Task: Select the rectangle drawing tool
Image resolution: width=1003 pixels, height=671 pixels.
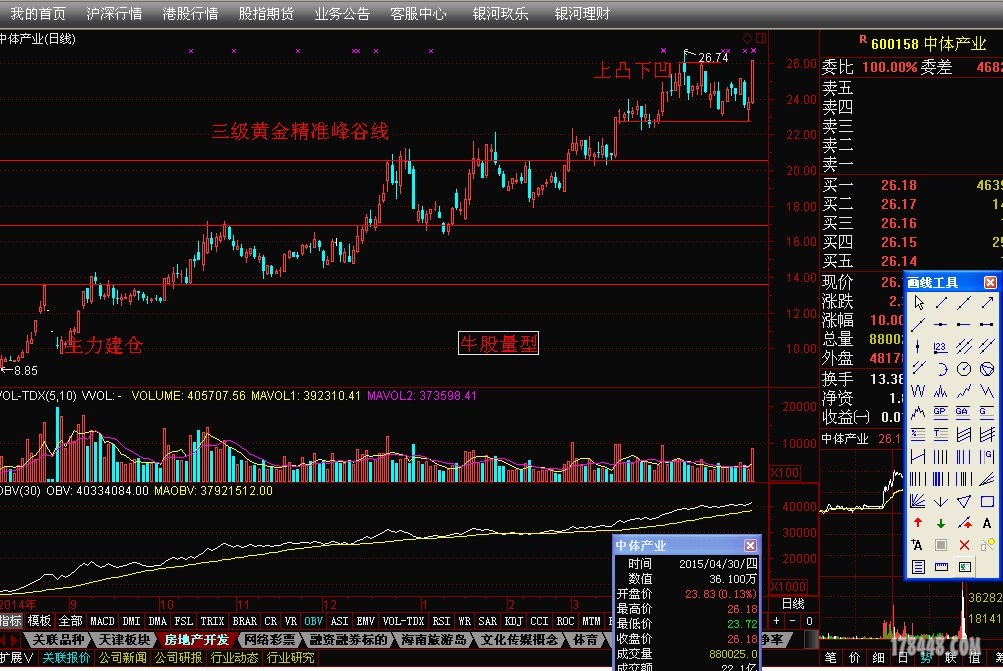Action: coord(987,501)
